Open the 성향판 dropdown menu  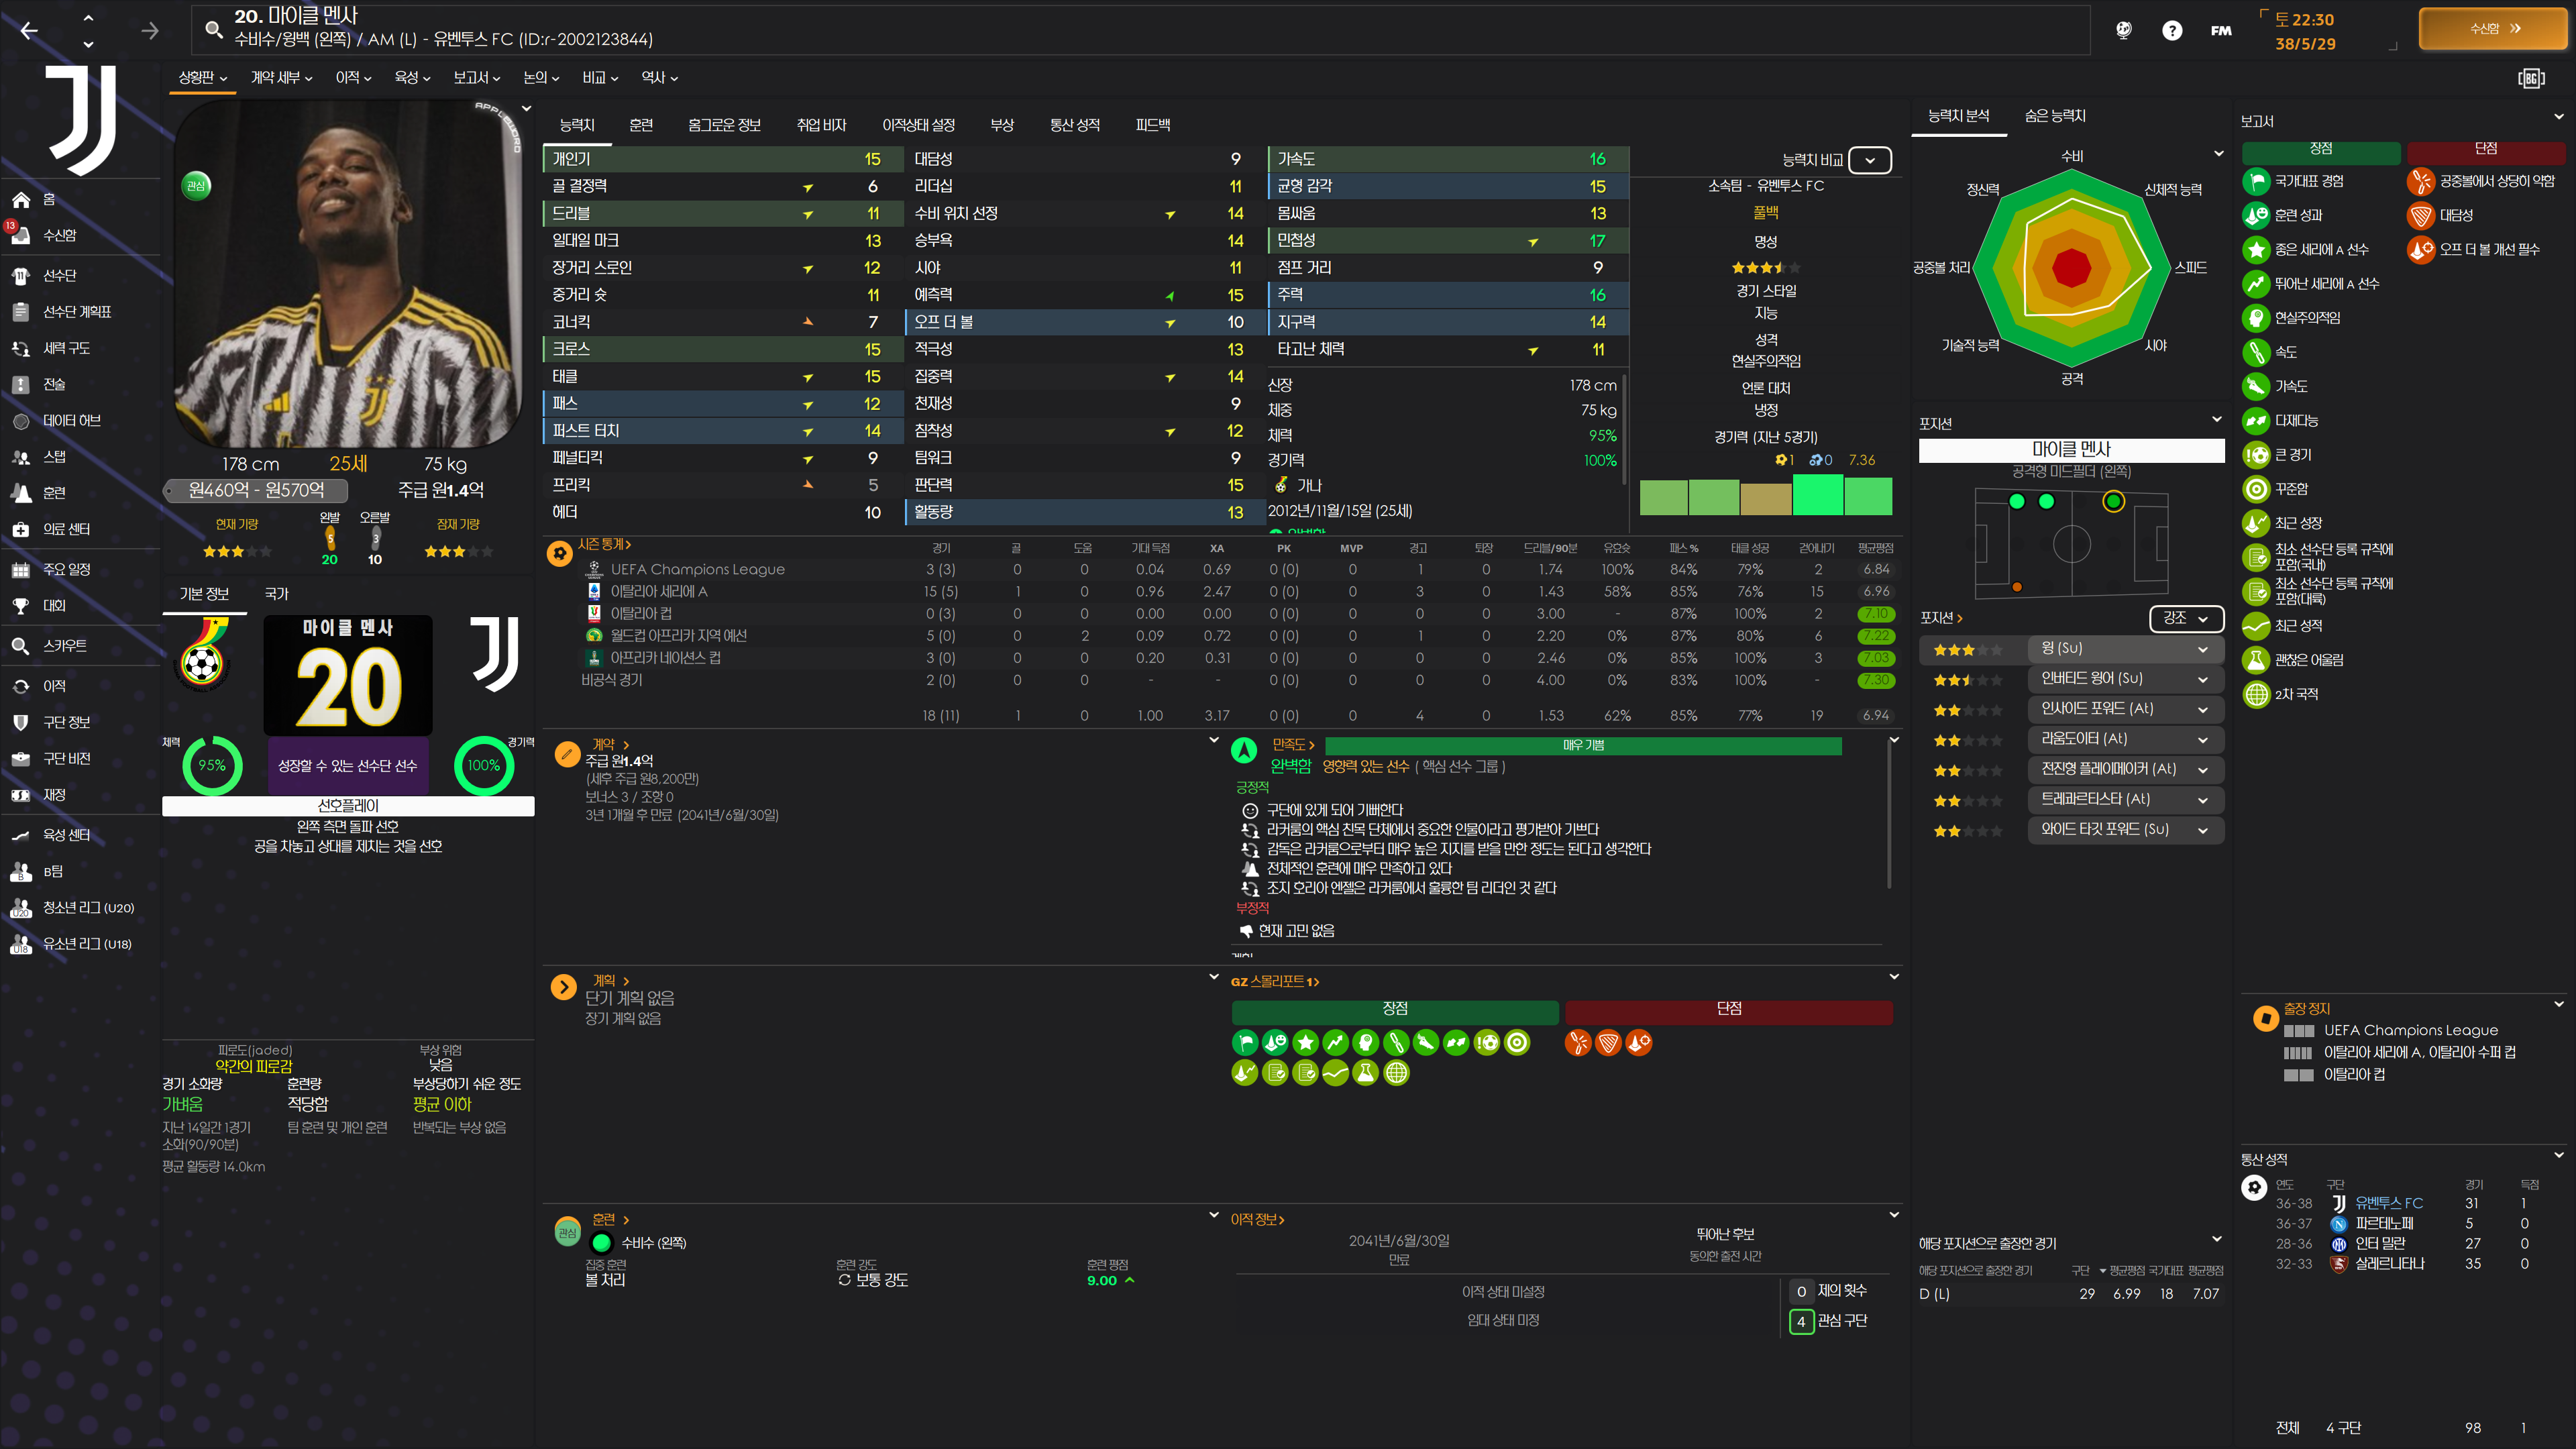click(203, 77)
